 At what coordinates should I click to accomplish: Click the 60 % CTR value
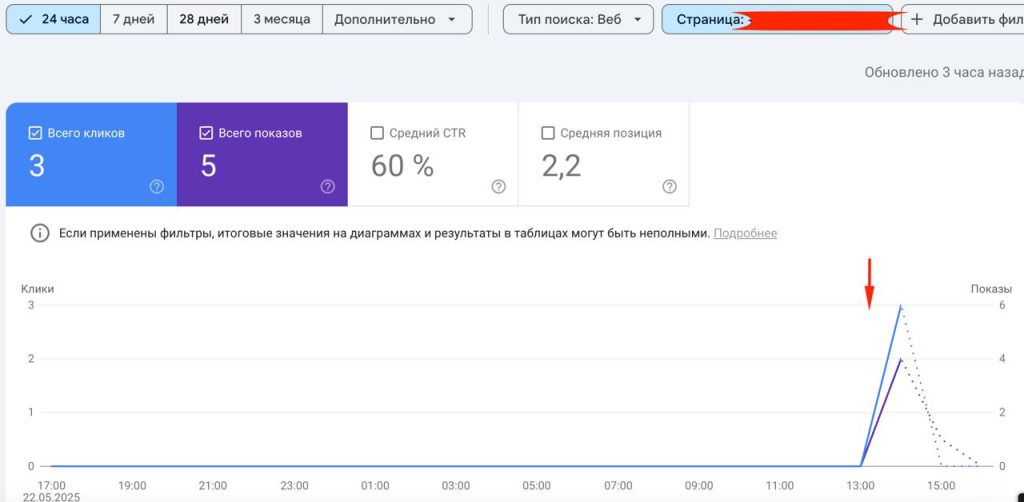point(402,166)
